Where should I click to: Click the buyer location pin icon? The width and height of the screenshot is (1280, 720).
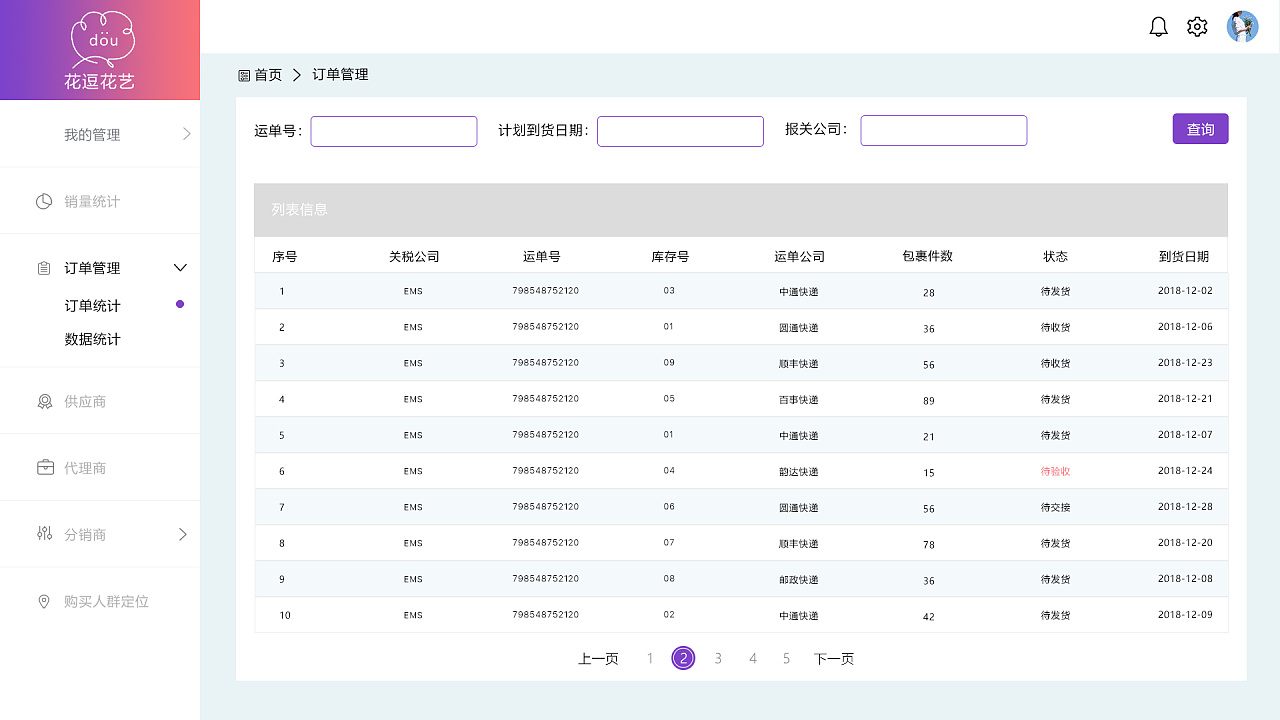click(44, 601)
